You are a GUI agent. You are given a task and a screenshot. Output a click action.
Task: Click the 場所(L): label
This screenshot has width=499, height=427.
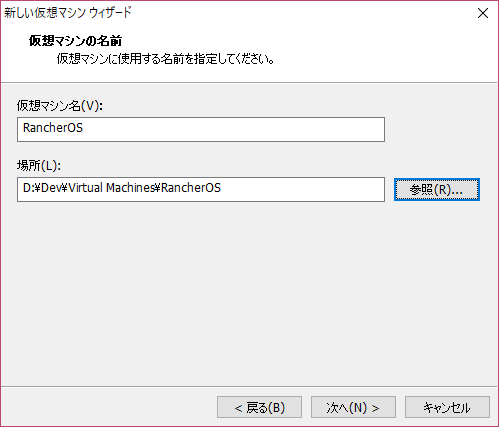[x=39, y=165]
